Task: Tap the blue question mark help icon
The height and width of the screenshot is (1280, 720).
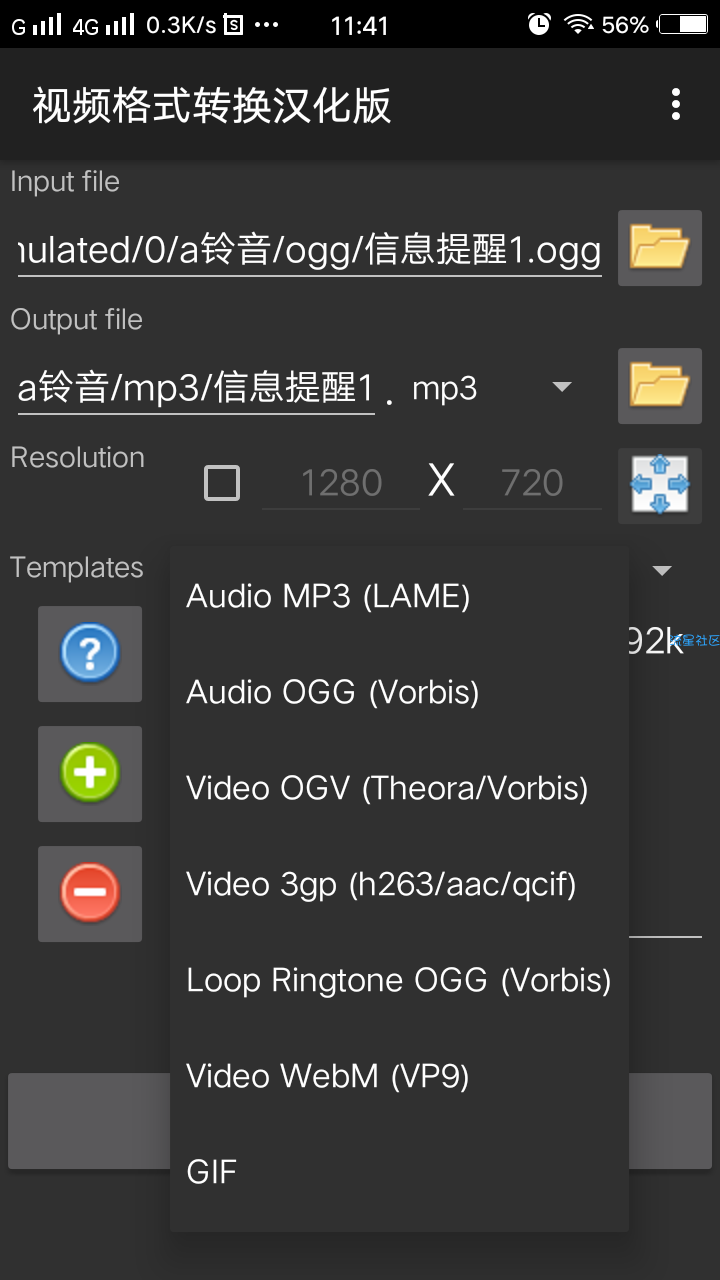Action: tap(90, 654)
